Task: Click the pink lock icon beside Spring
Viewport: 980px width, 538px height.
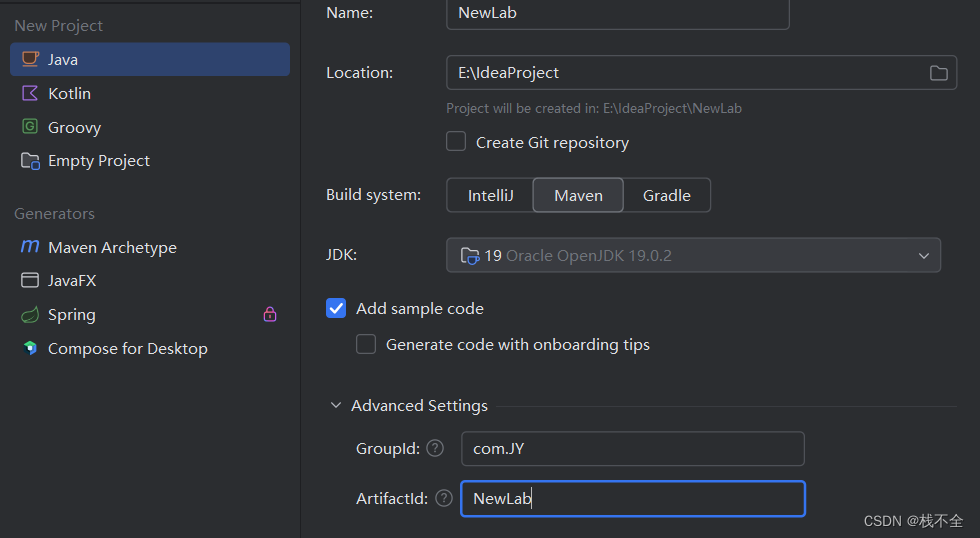Action: (270, 314)
